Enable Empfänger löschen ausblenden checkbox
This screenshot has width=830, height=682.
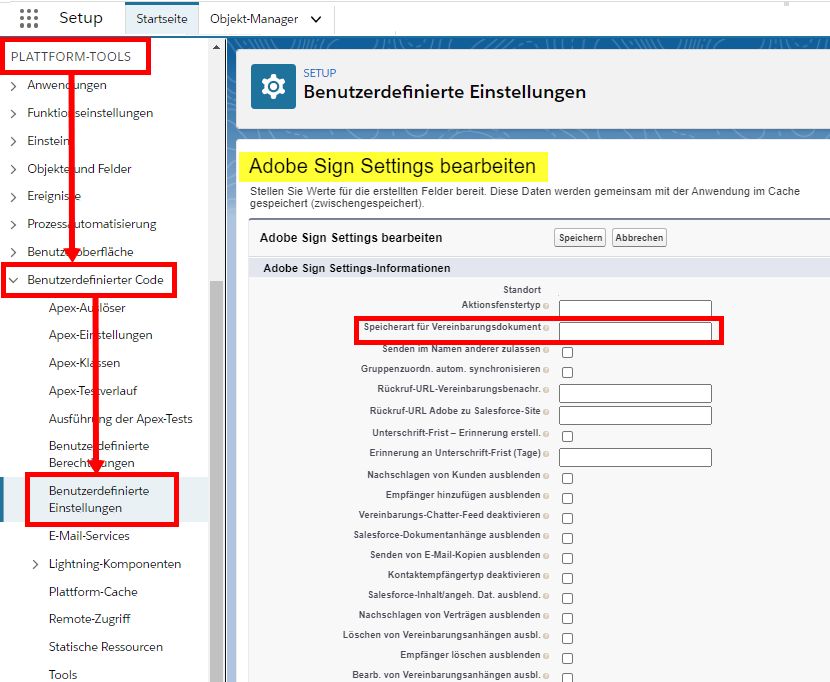pos(567,658)
